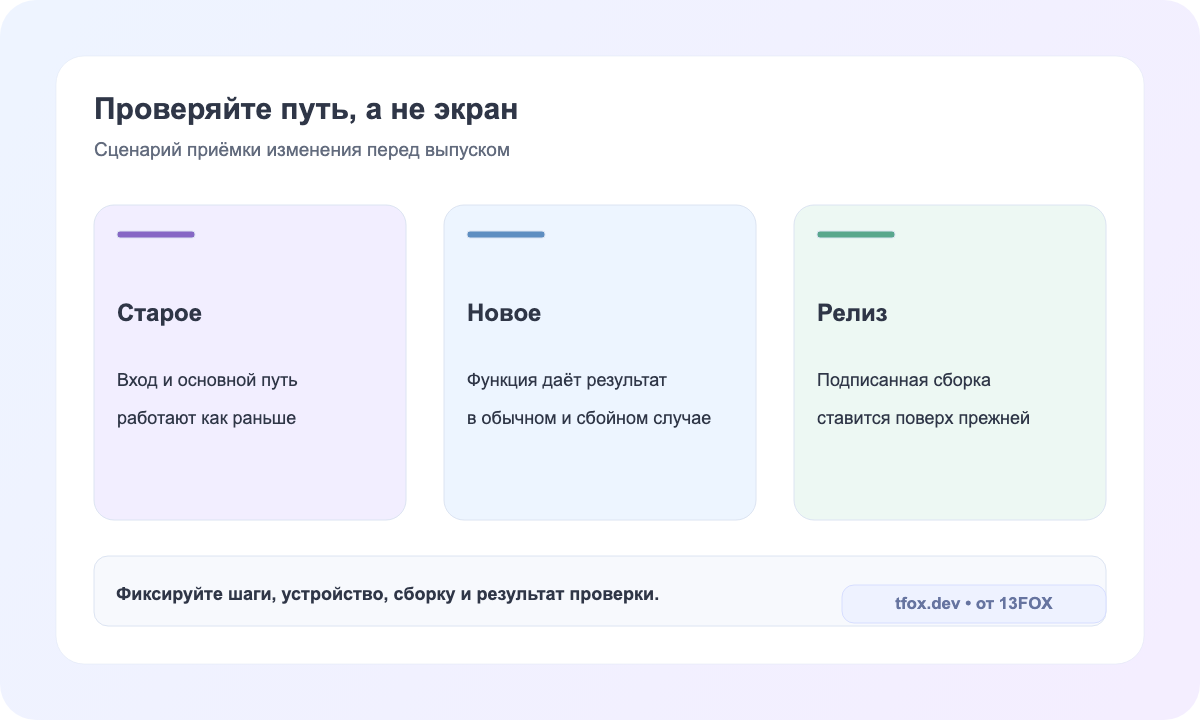
Task: Select the "Старое" card title
Action: pyautogui.click(x=160, y=313)
